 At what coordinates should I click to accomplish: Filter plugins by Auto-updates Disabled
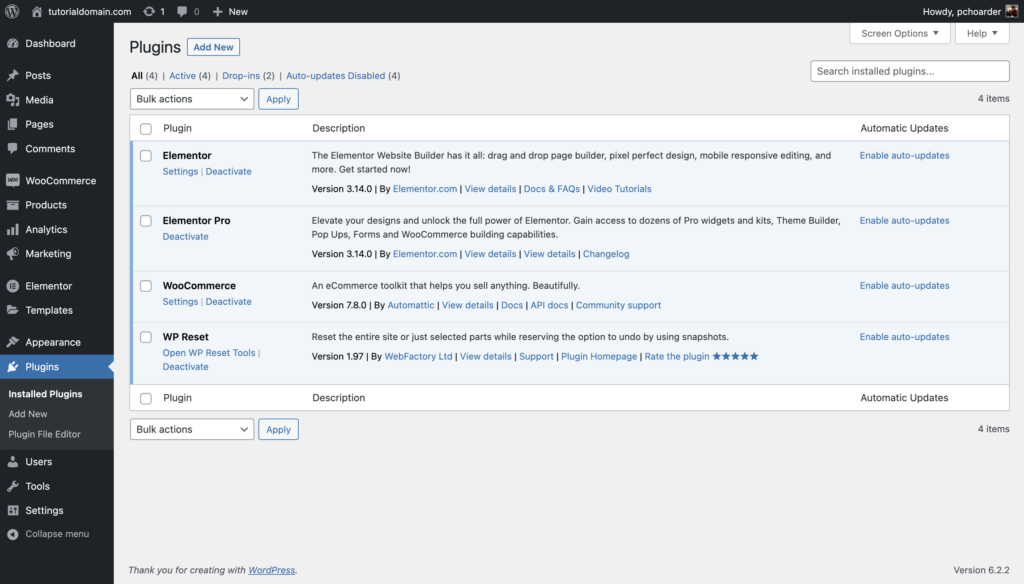tap(336, 76)
